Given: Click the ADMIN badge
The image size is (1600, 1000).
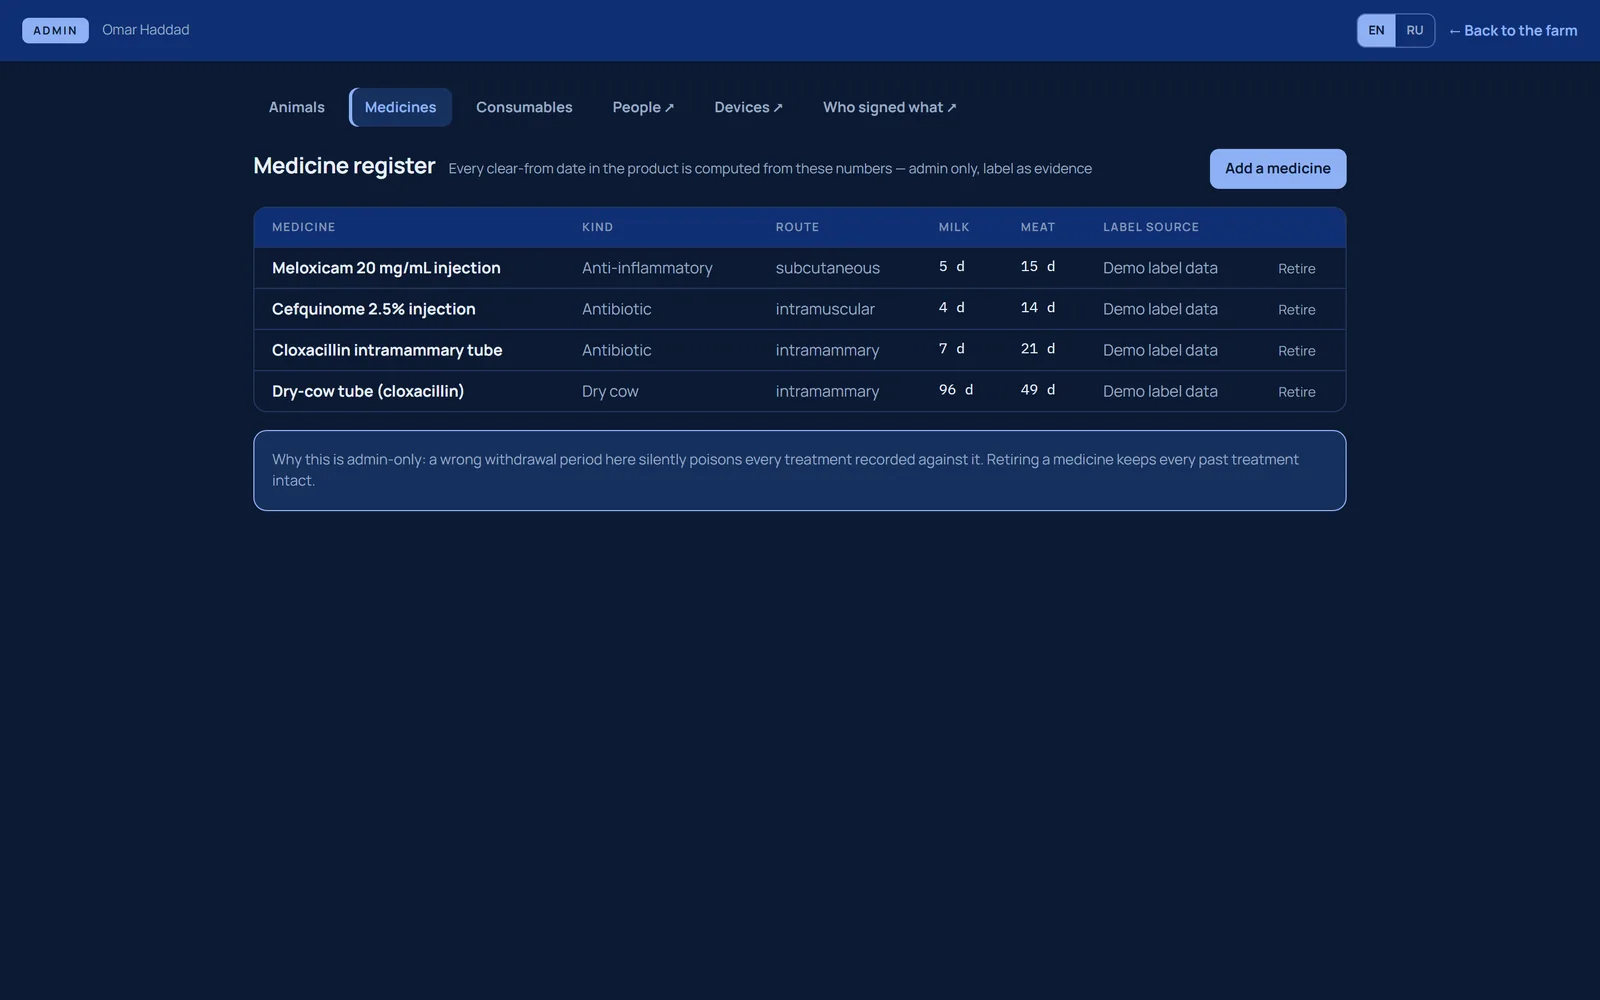Looking at the screenshot, I should click(55, 30).
